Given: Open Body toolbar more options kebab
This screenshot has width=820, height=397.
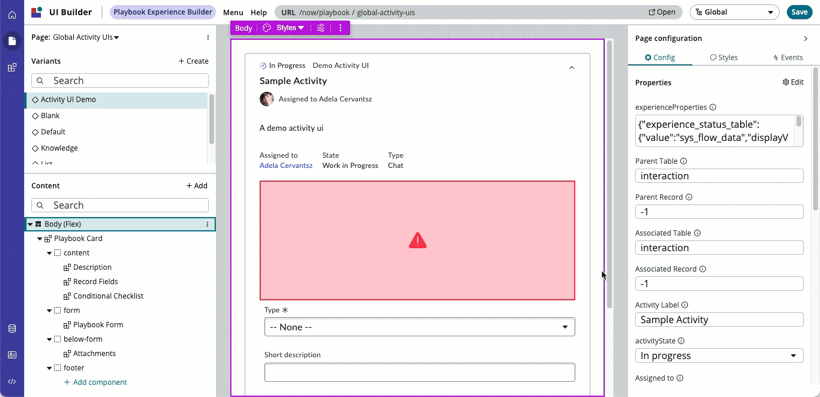Looking at the screenshot, I should coord(340,28).
